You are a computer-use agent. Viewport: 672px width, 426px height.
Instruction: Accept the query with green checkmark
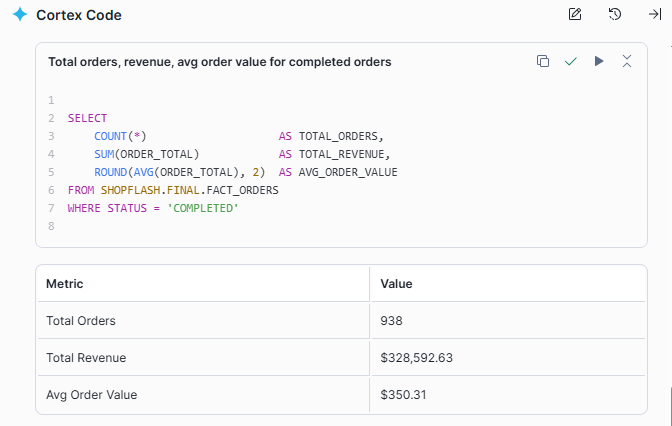click(570, 61)
